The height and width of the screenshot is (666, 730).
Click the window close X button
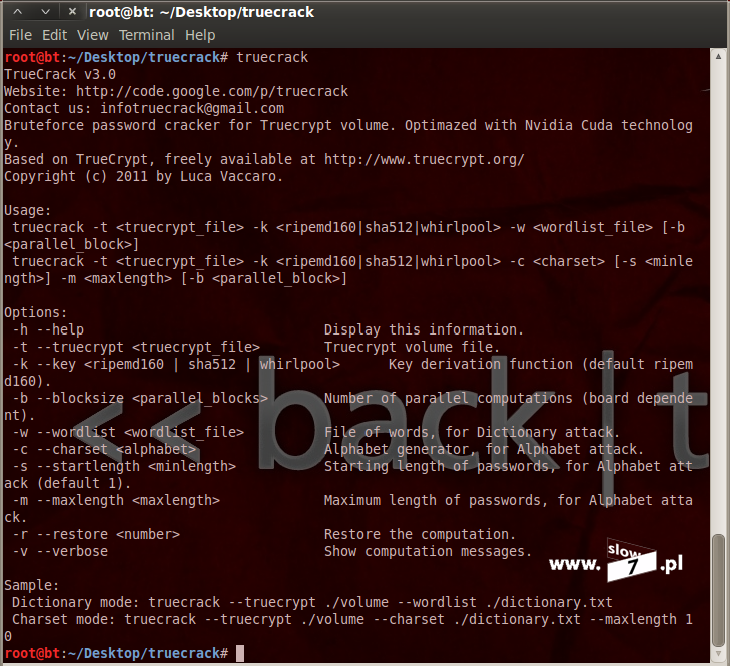pyautogui.click(x=72, y=12)
